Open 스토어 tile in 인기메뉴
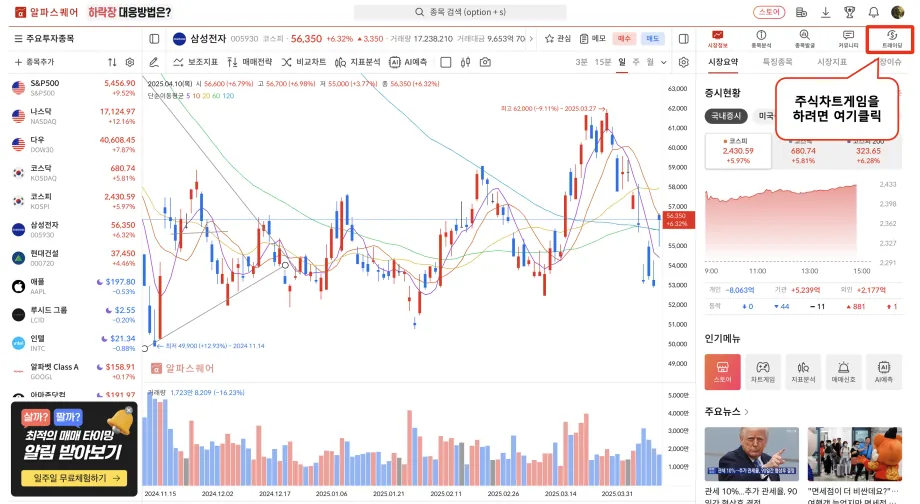Screen dimensions: 920x504 pos(722,372)
